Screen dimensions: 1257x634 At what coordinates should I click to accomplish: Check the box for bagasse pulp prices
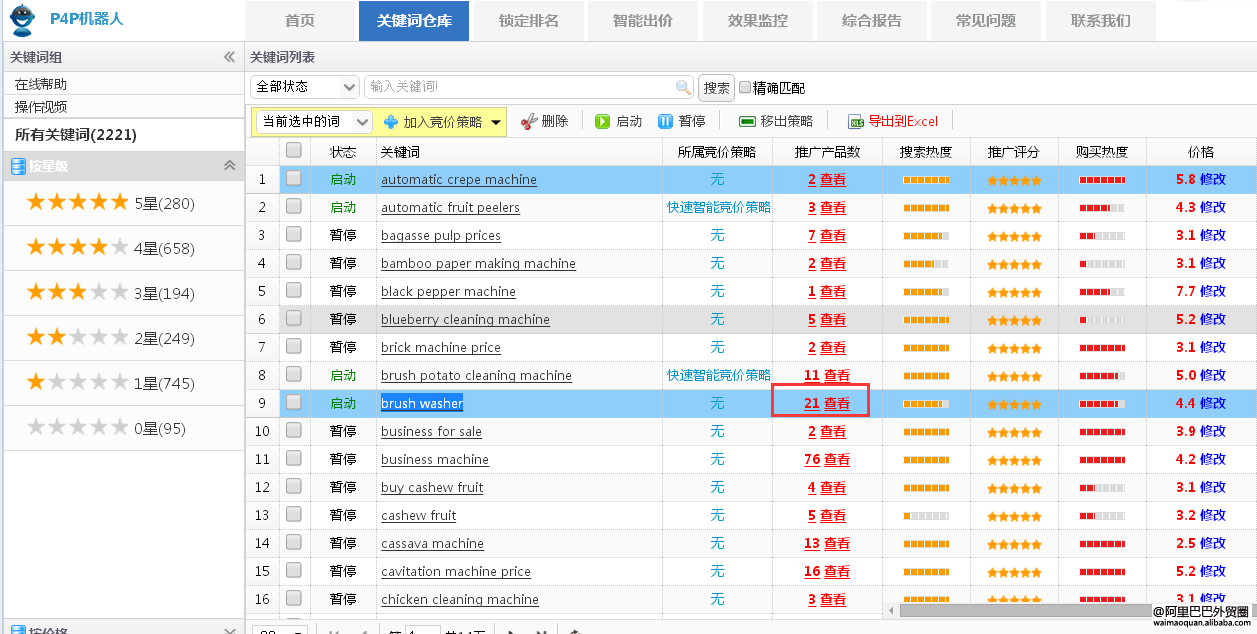click(x=293, y=234)
